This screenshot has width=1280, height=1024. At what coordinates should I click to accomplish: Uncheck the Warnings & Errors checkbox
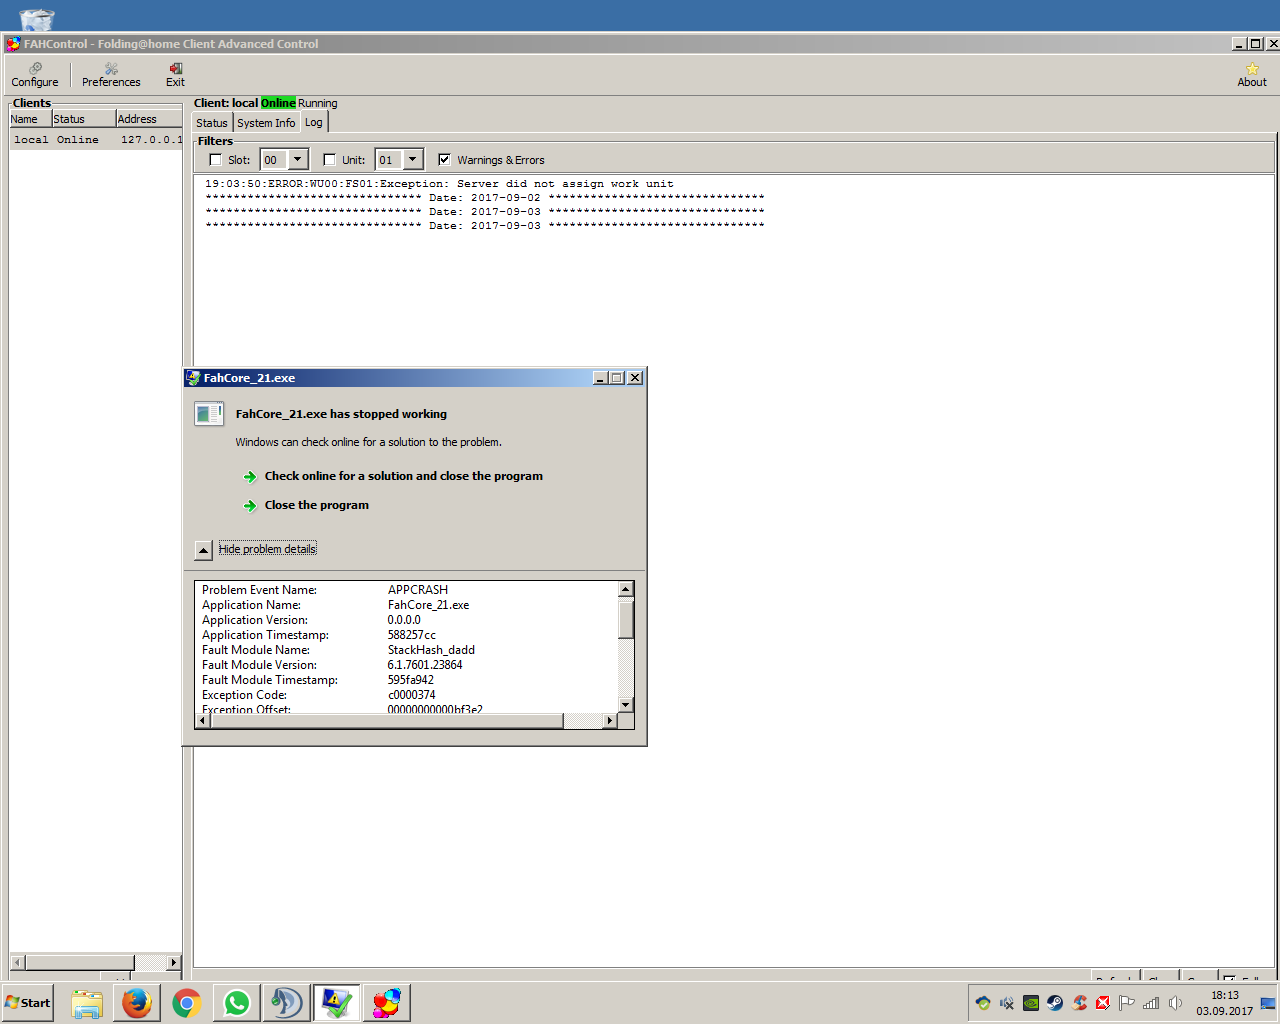coord(444,159)
